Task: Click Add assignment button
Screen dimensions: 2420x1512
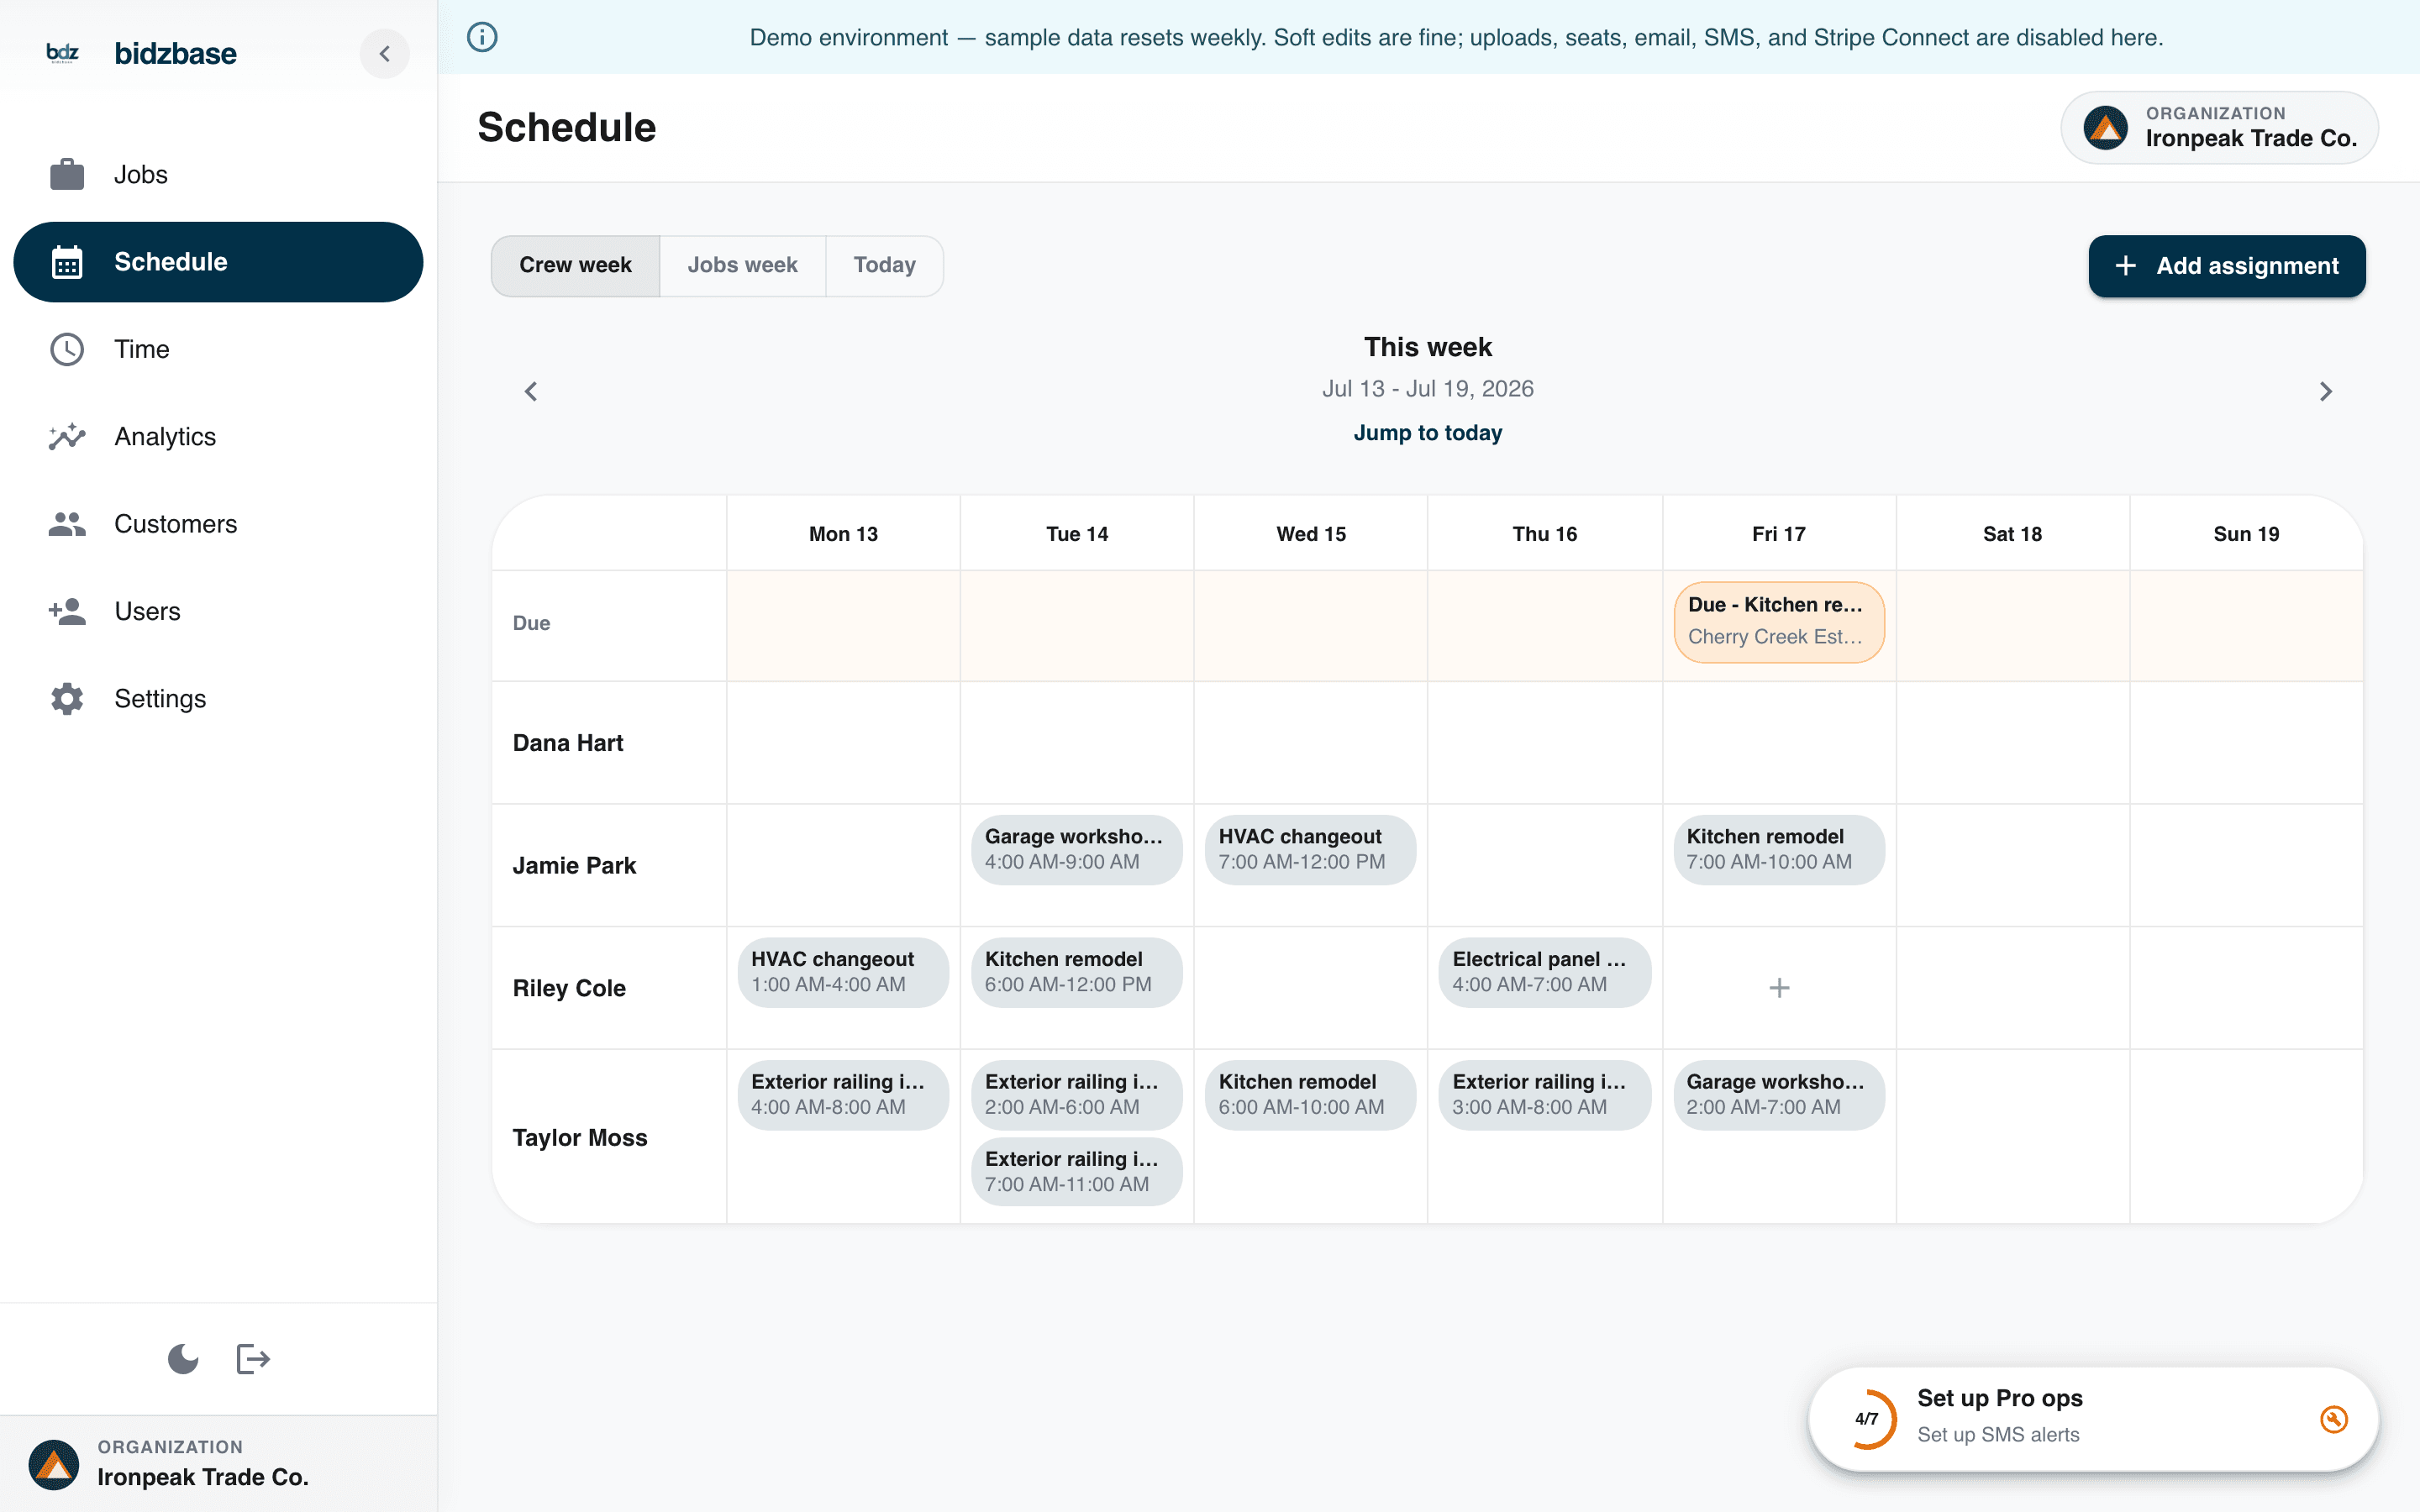Action: coord(2227,266)
